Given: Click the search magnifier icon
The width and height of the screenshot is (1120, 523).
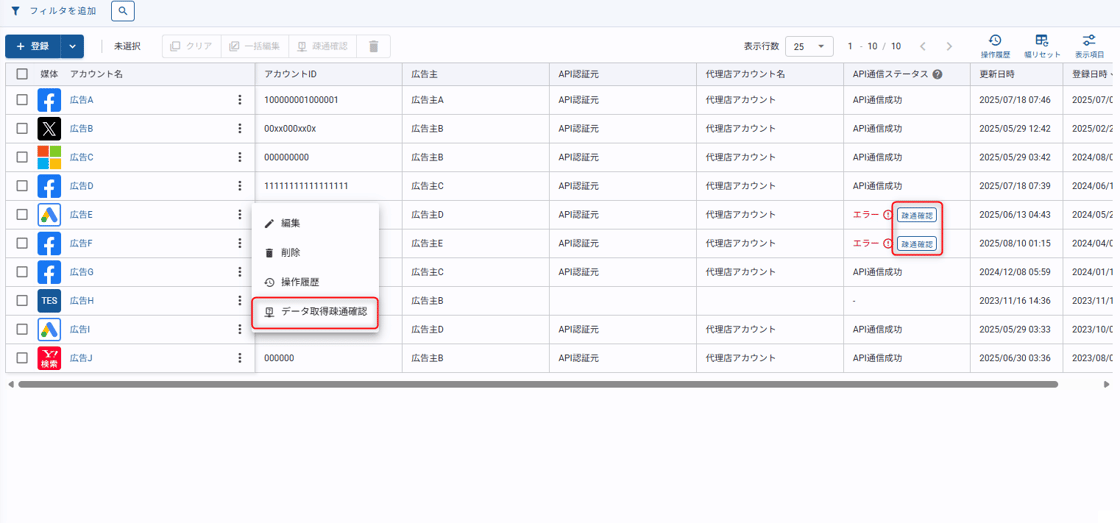Looking at the screenshot, I should [122, 11].
